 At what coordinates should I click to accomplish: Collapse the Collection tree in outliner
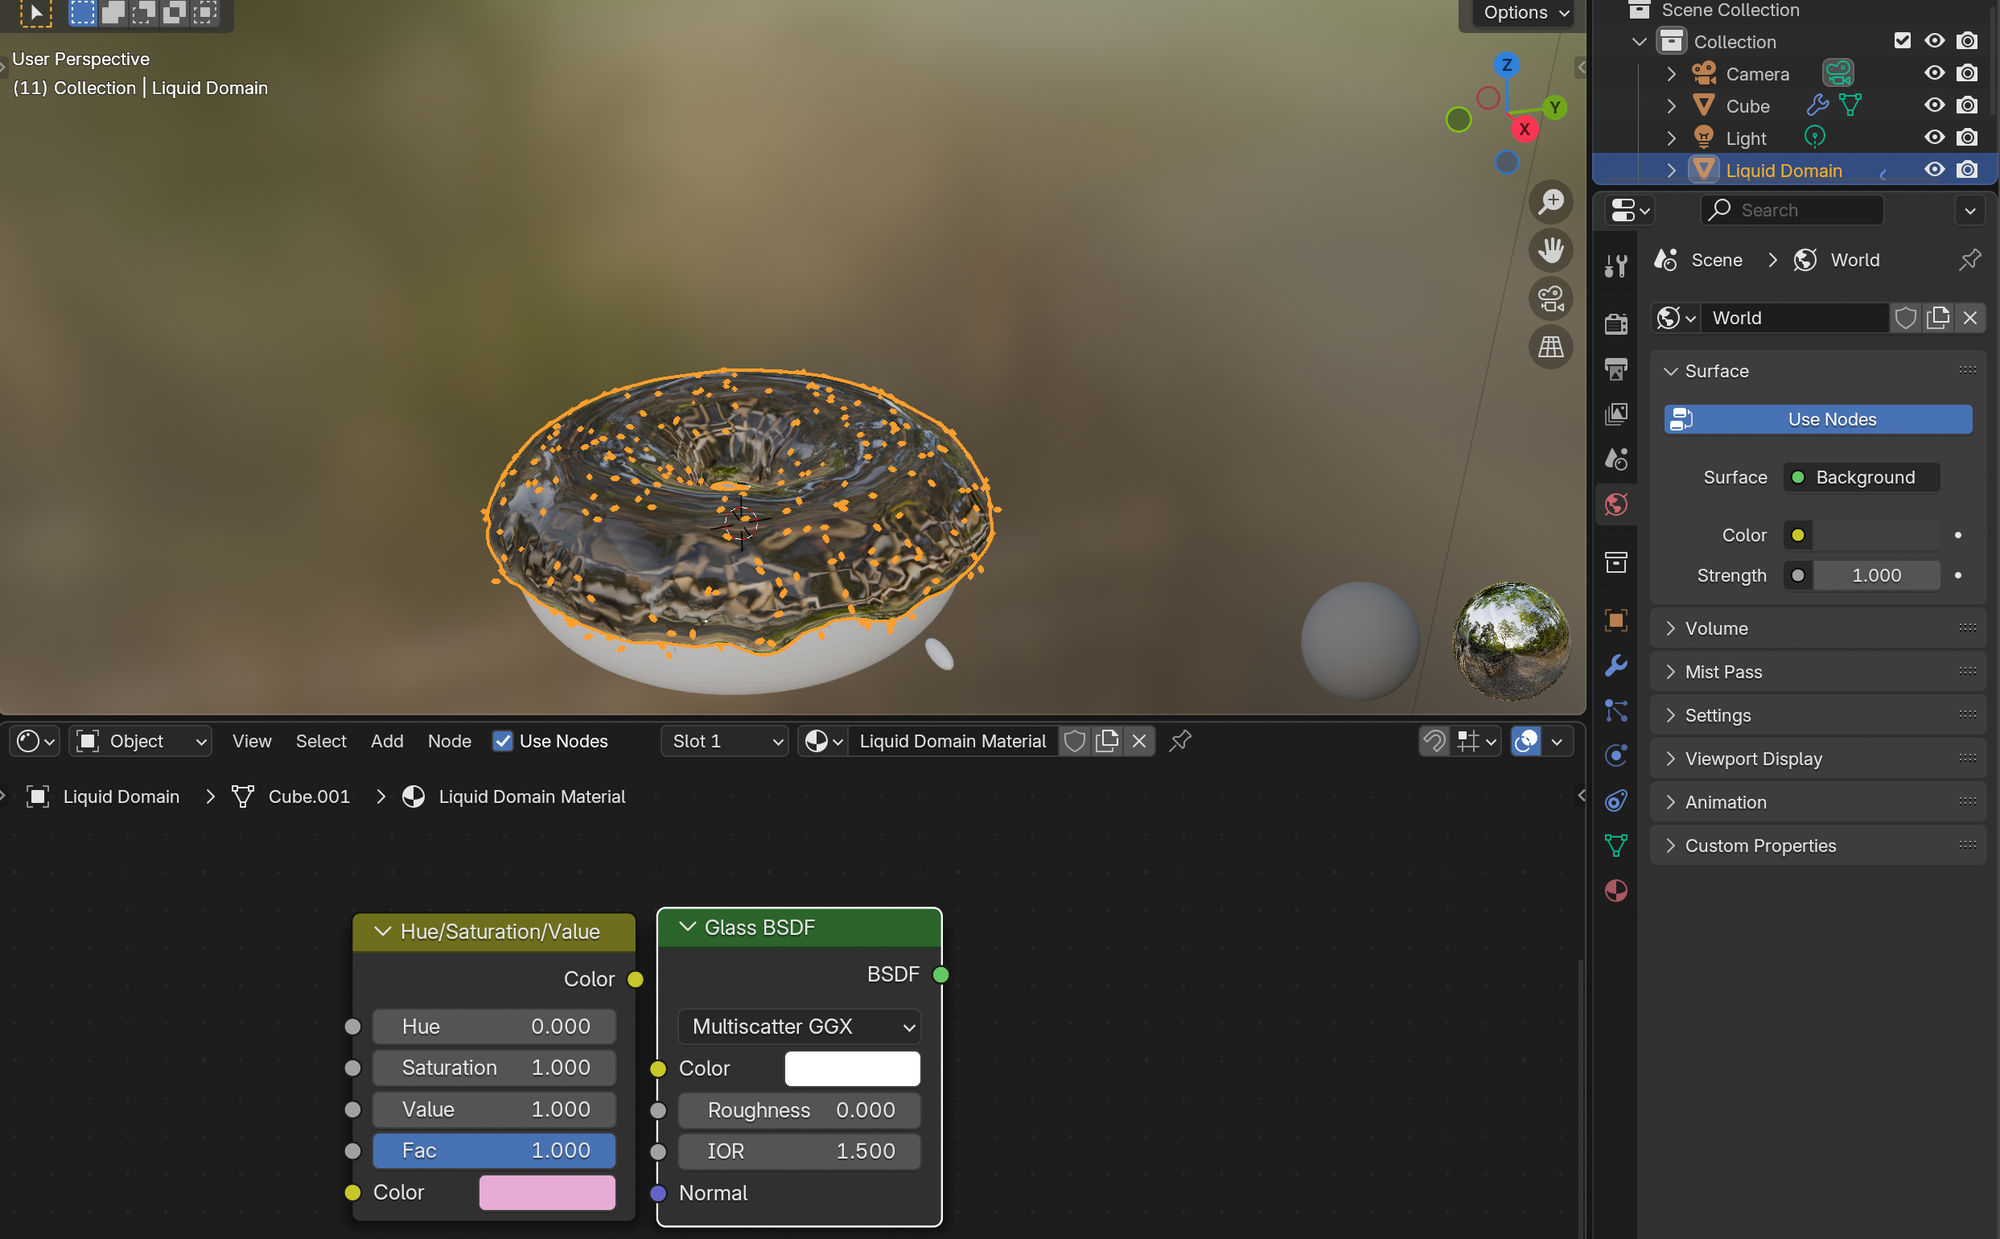tap(1639, 42)
